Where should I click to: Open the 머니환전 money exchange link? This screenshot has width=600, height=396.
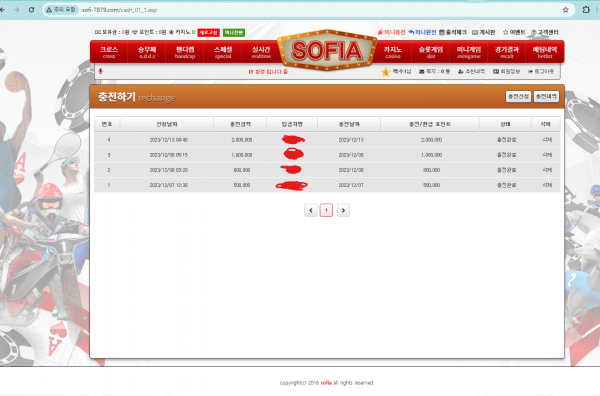(x=422, y=32)
